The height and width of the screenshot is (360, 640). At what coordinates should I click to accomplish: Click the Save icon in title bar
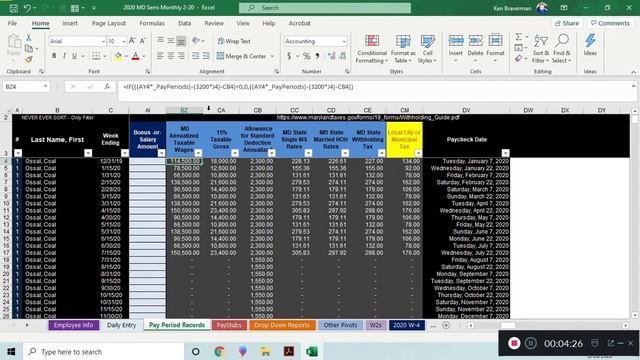(13, 8)
